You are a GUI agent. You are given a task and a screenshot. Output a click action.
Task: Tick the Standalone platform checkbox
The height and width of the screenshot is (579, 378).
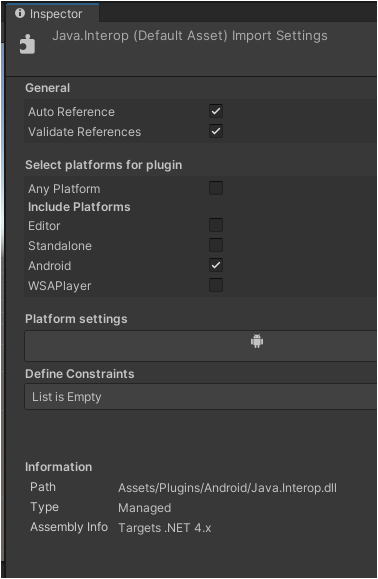pos(216,245)
